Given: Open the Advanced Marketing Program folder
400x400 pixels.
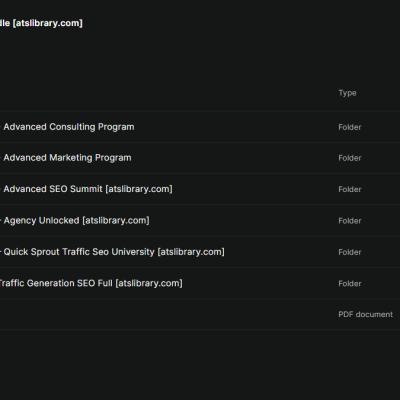Looking at the screenshot, I should [67, 158].
